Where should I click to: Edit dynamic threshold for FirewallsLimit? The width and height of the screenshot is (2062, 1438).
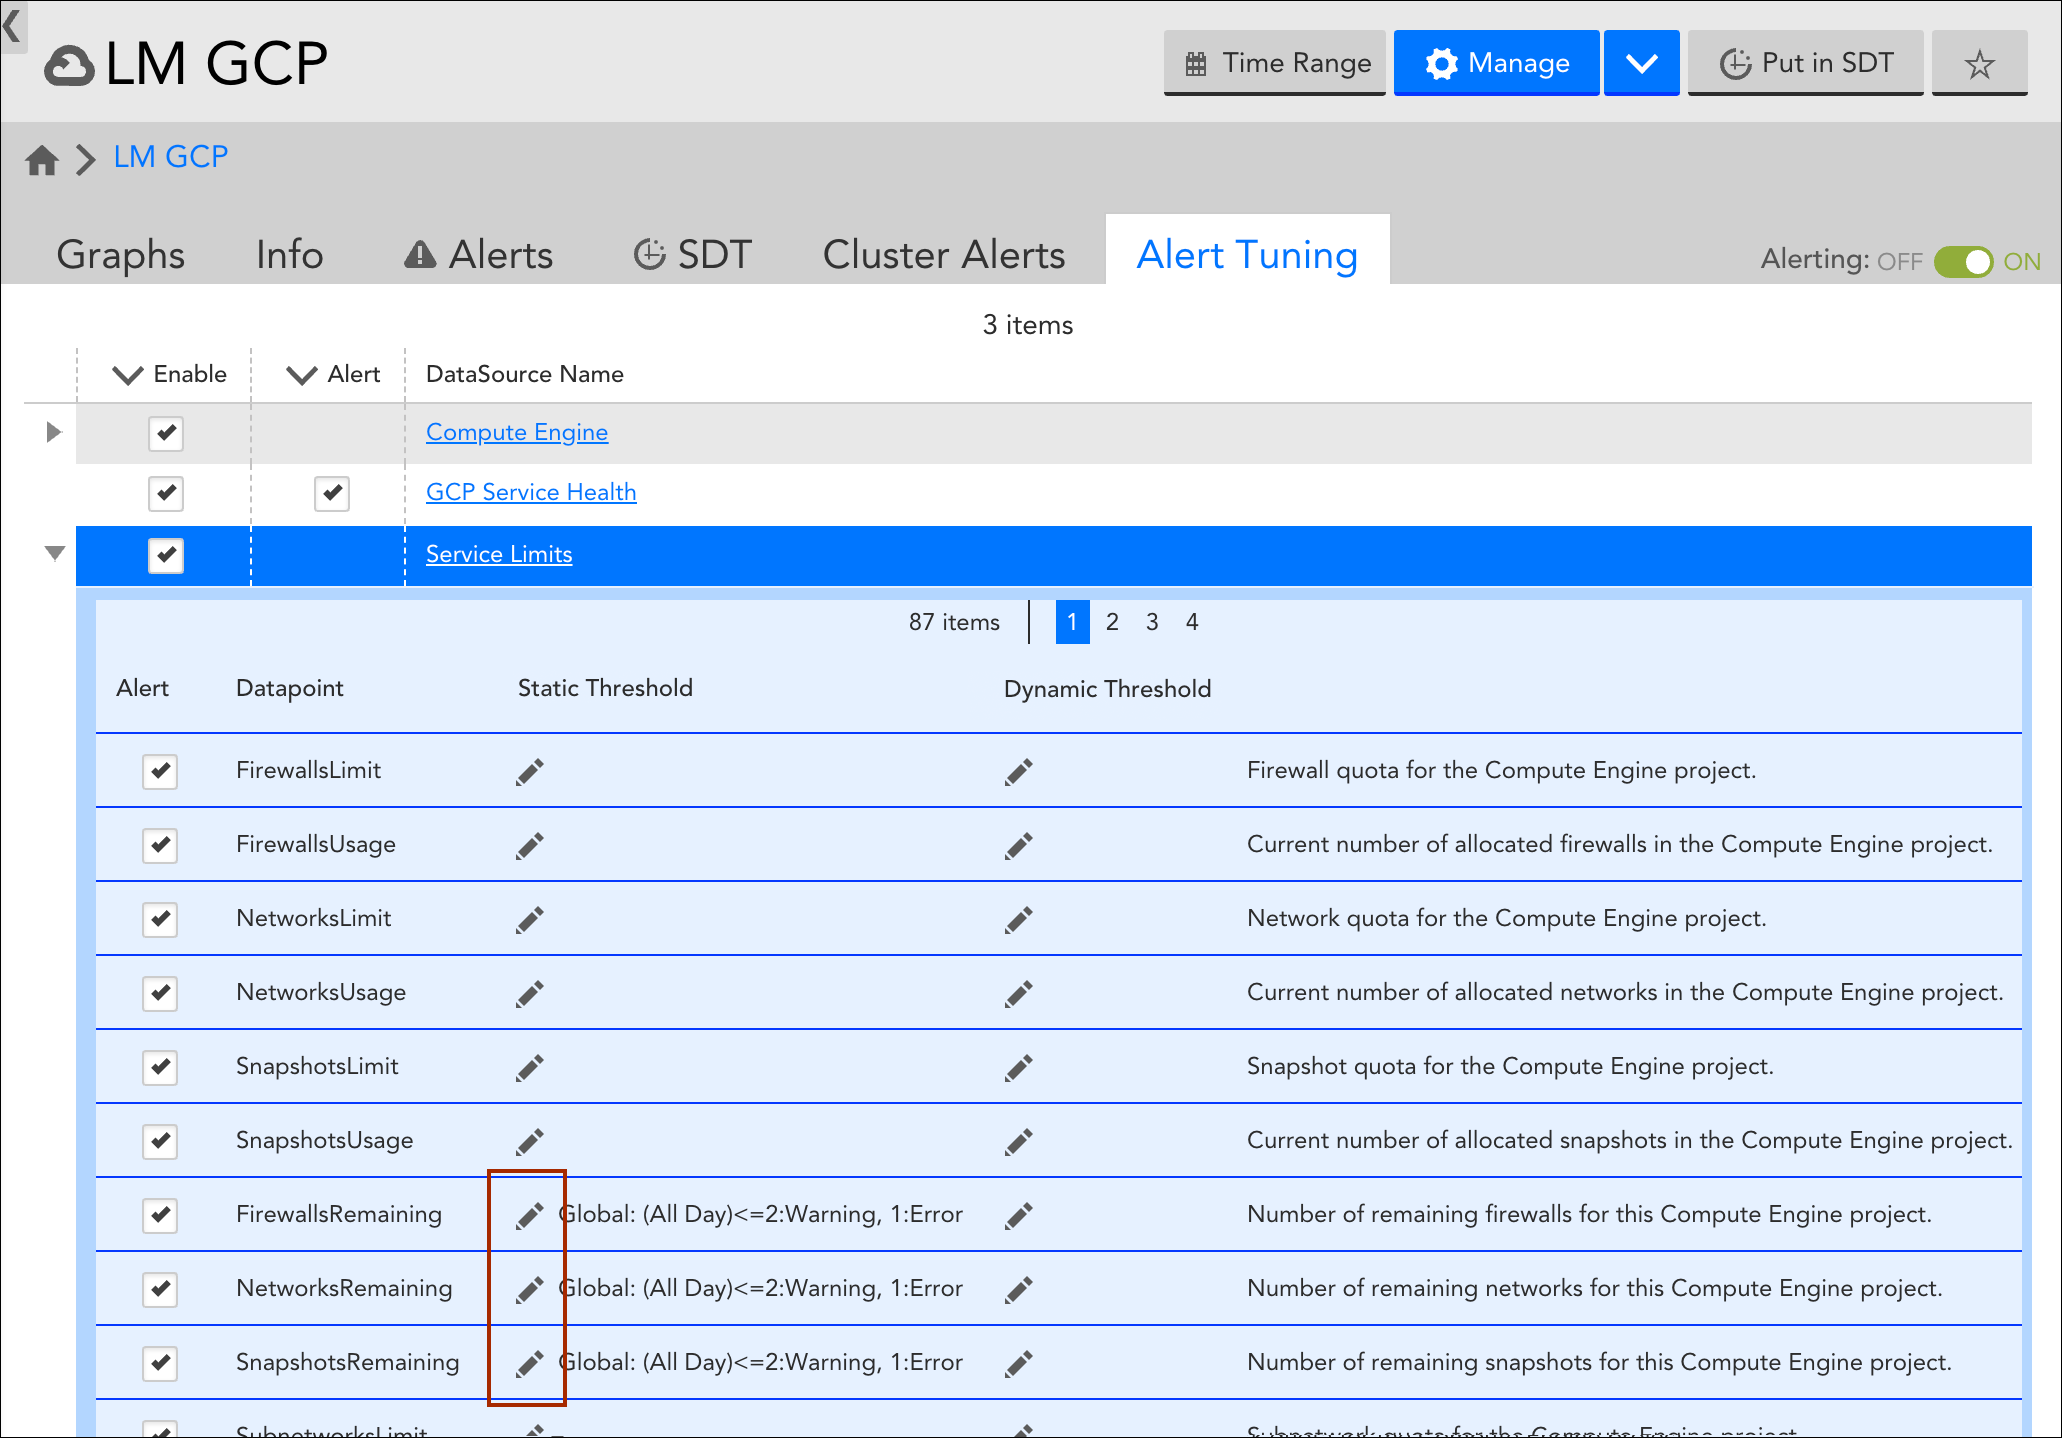click(x=1018, y=771)
